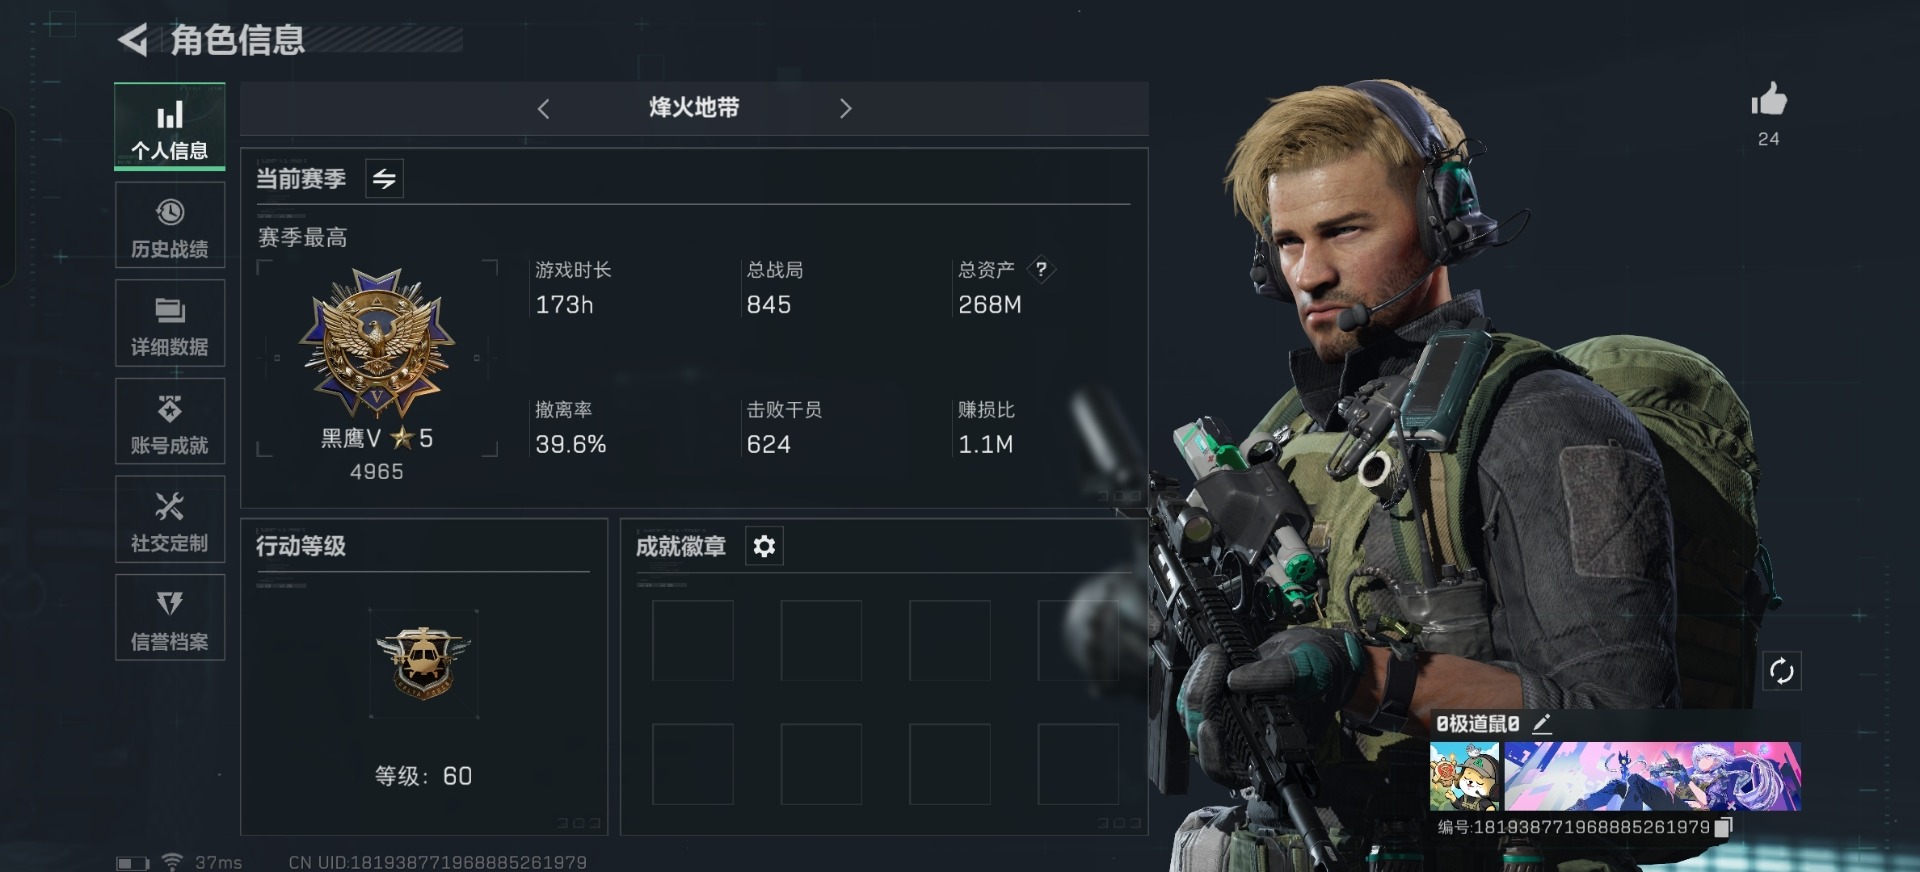Image resolution: width=1920 pixels, height=872 pixels.
Task: Open 社交定制 customization section
Action: (x=170, y=520)
